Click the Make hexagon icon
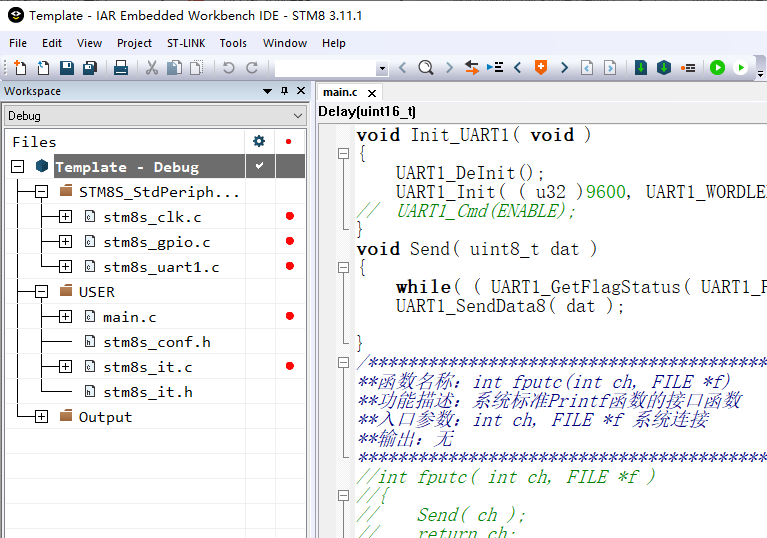Image resolution: width=767 pixels, height=538 pixels. pyautogui.click(x=664, y=67)
